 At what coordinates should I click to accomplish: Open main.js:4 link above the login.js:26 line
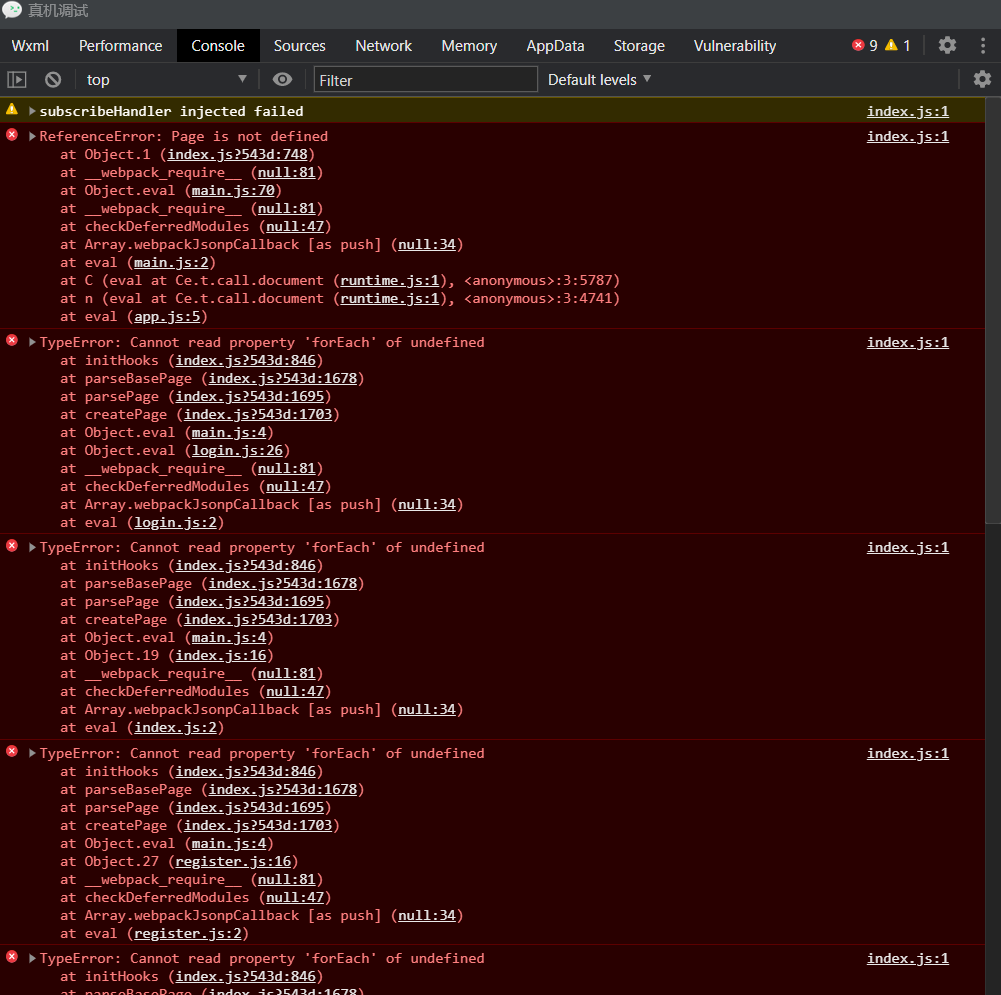click(x=229, y=433)
